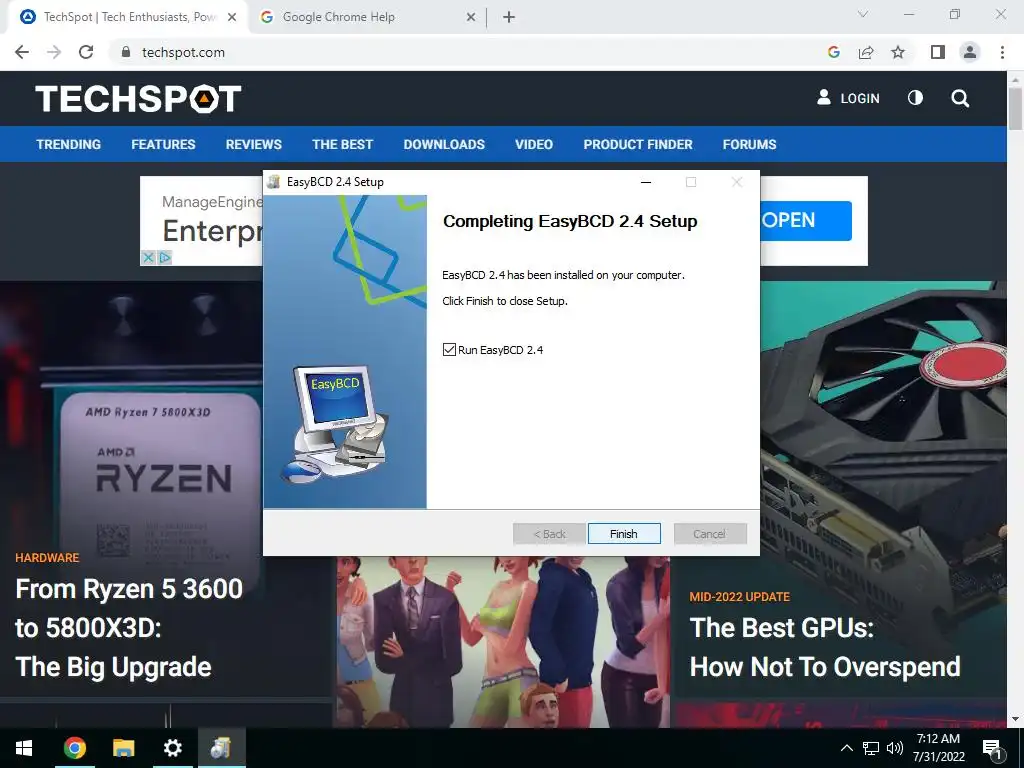Screen dimensions: 1024x768
Task: Click the OPEN button in the ad banner
Action: coord(806,221)
